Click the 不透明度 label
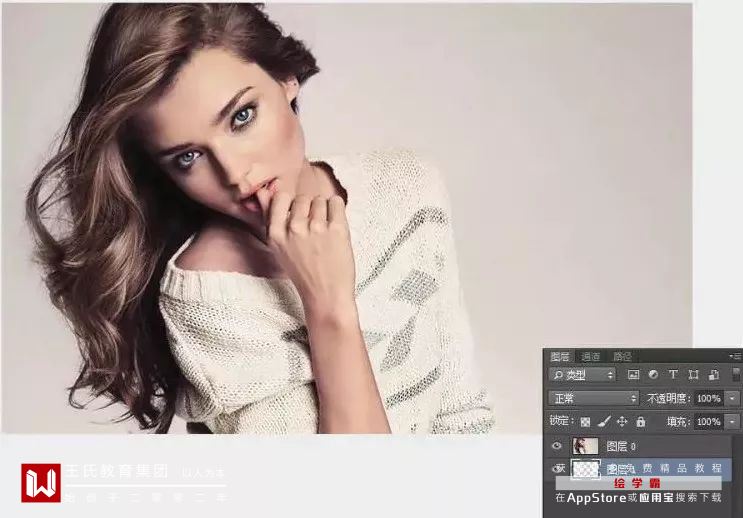This screenshot has height=518, width=743. coord(669,399)
